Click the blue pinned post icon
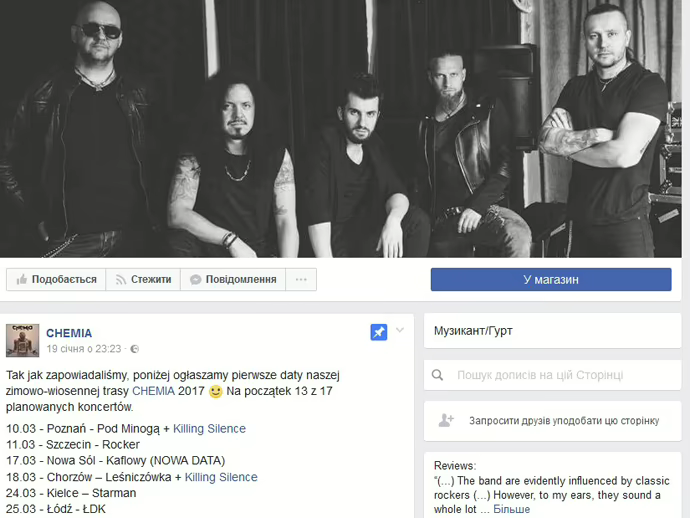This screenshot has height=518, width=690. pyautogui.click(x=379, y=332)
